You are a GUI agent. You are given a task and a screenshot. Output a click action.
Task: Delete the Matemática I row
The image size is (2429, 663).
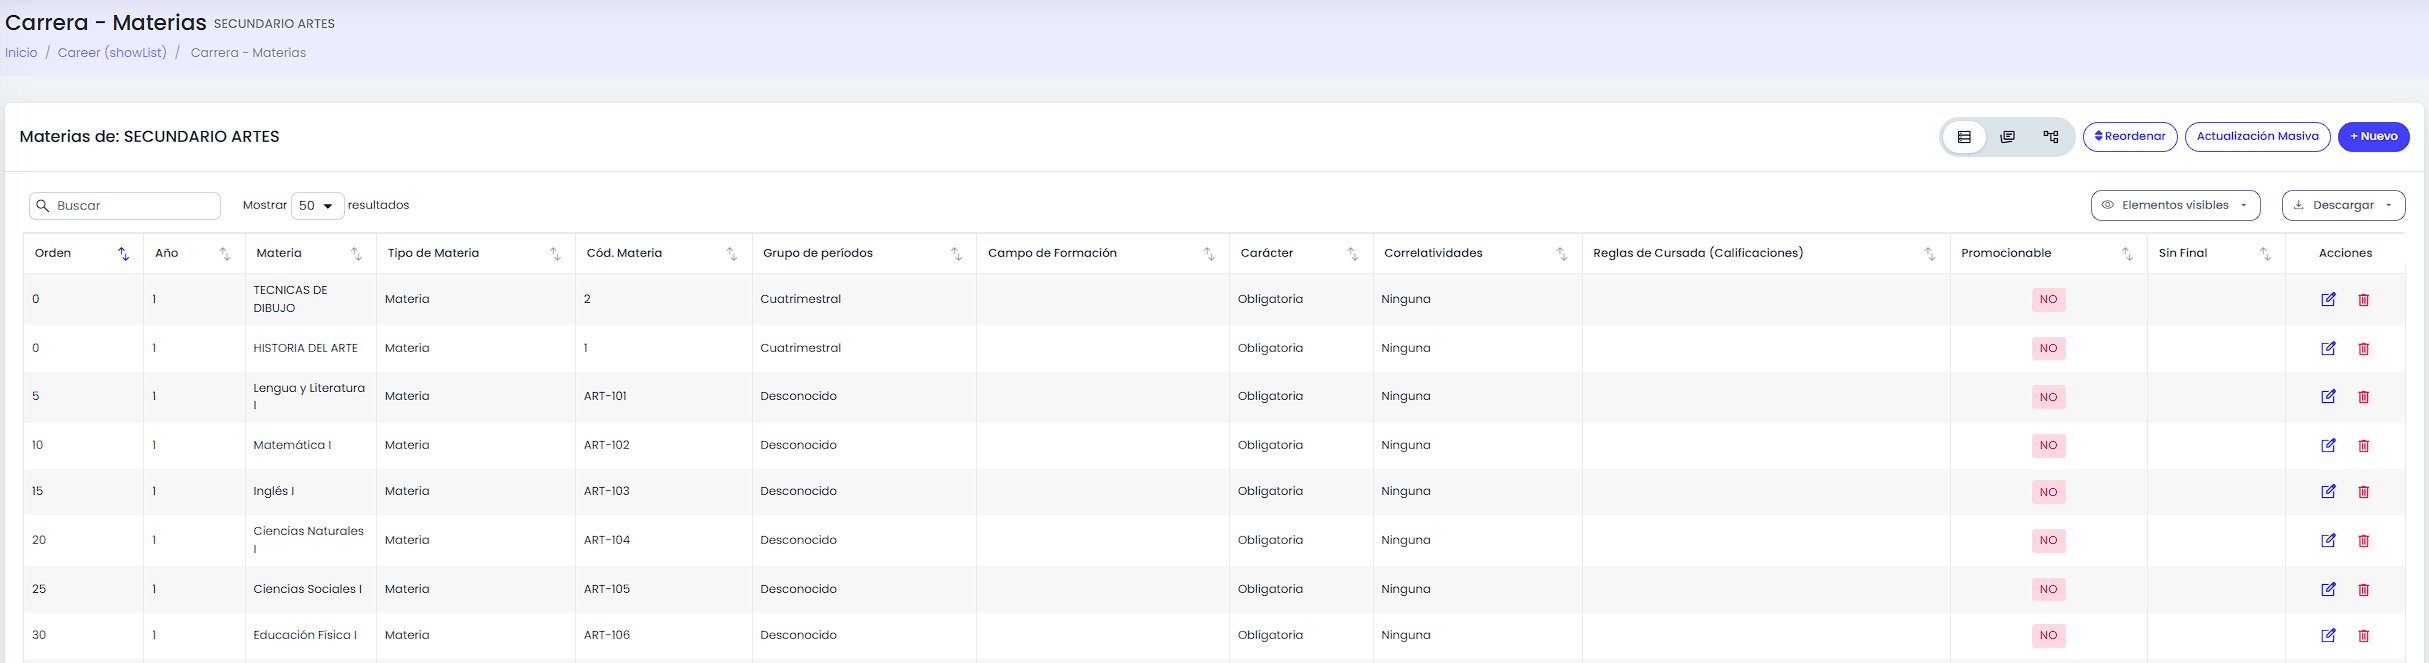pos(2364,445)
